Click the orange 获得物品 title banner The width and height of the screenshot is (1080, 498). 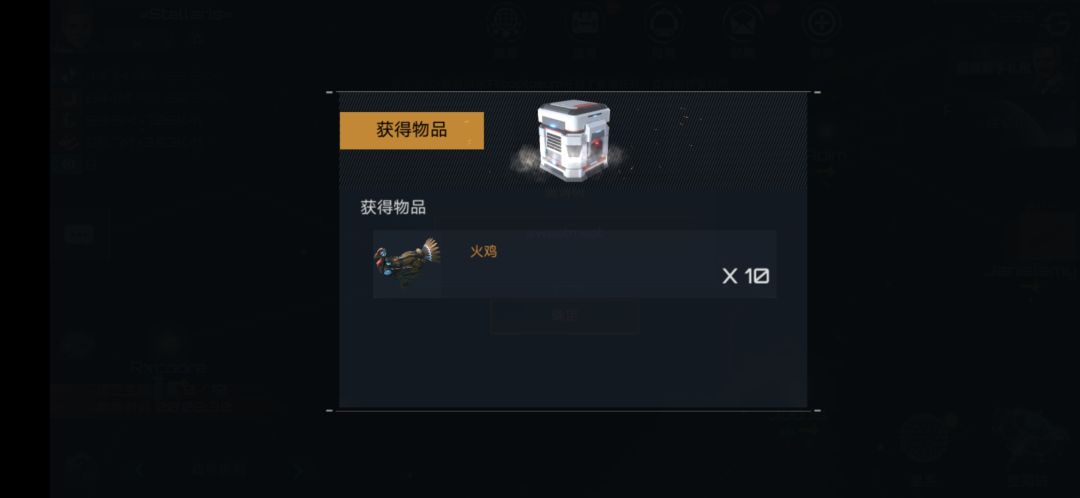411,130
